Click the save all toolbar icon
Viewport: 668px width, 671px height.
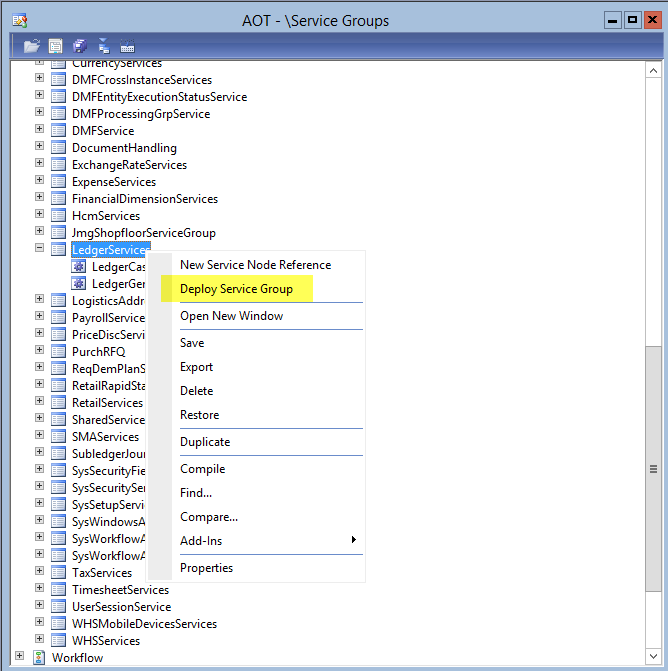(80, 46)
